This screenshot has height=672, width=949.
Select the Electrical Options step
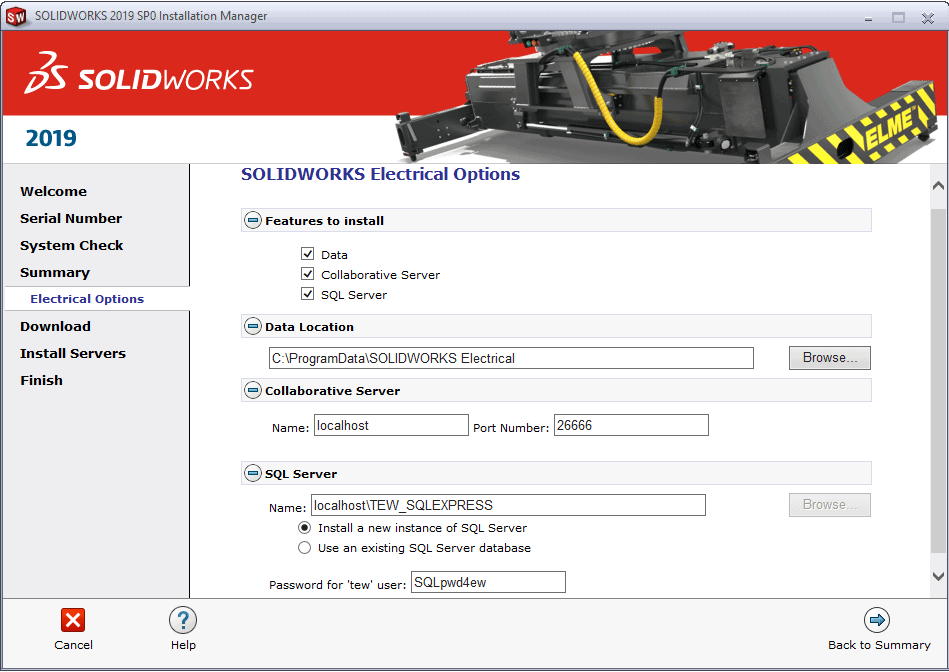87,298
